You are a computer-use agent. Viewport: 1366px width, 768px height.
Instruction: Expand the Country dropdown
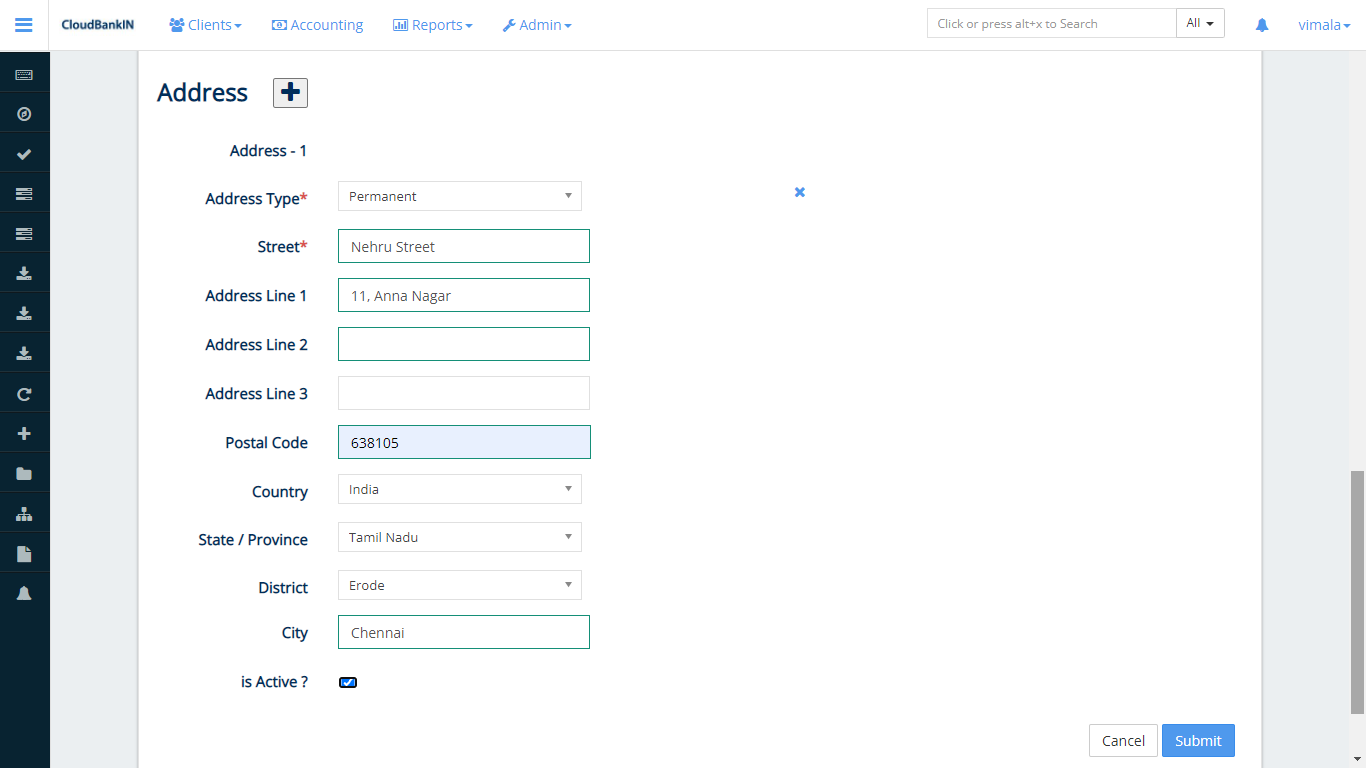point(459,489)
